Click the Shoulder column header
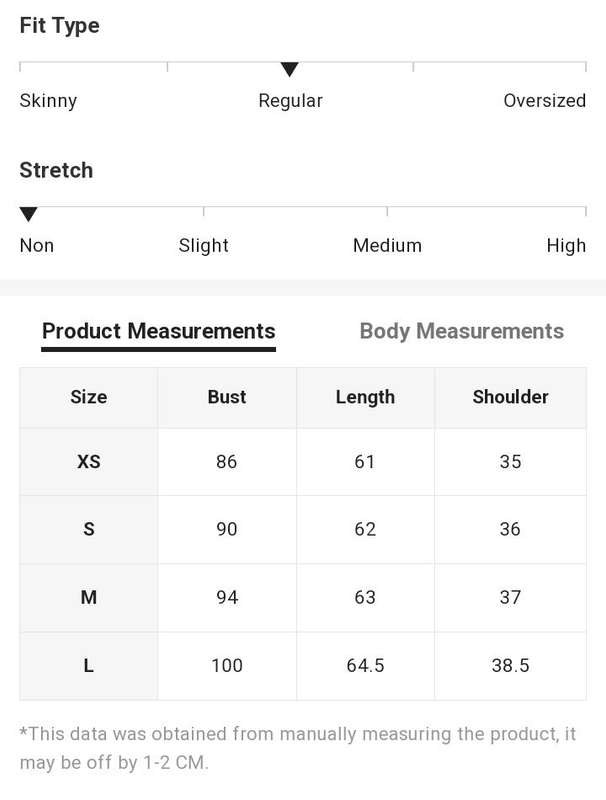The image size is (606, 800). 511,397
